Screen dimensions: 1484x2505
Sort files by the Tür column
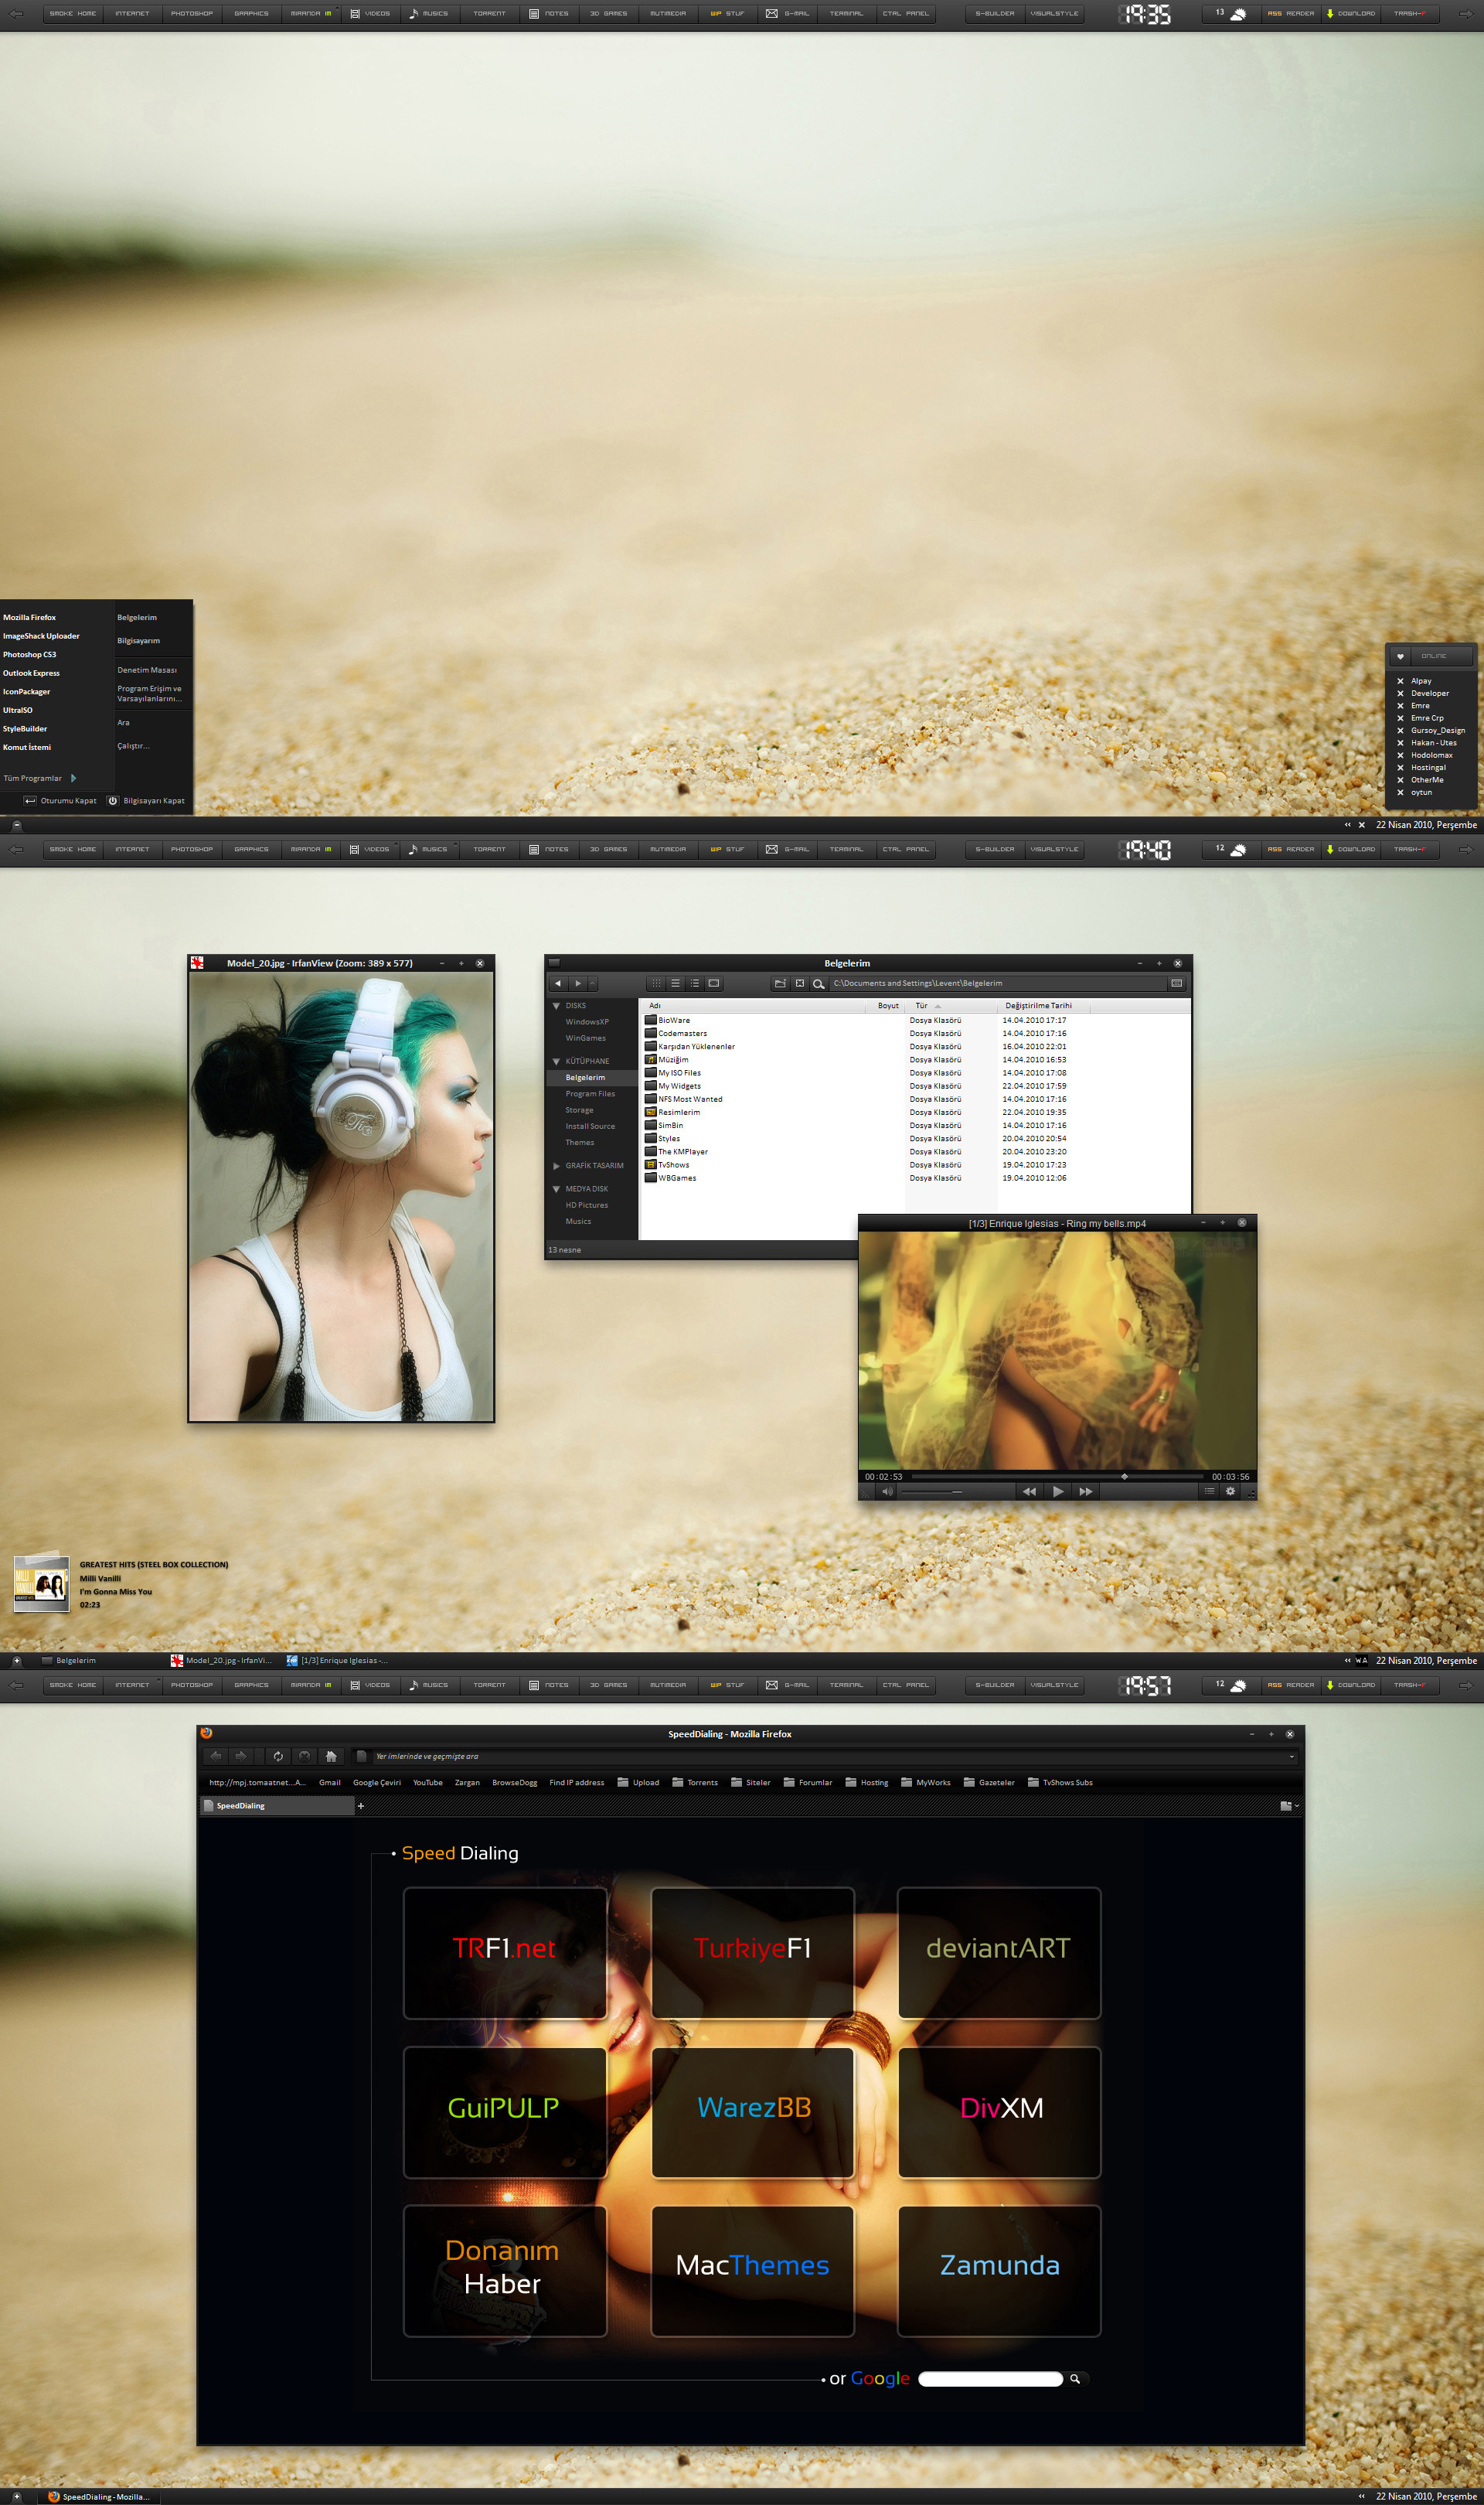[x=949, y=1006]
